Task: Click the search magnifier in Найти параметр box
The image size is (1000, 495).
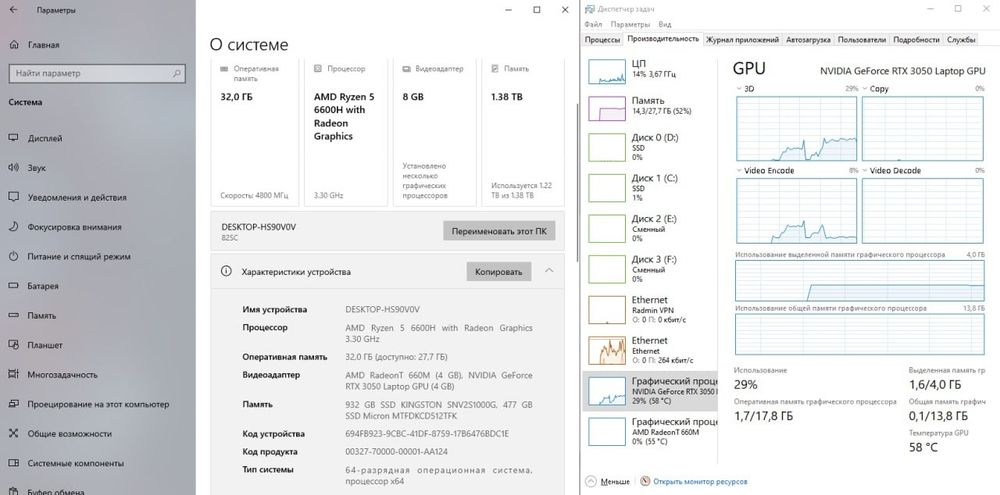Action: point(177,73)
